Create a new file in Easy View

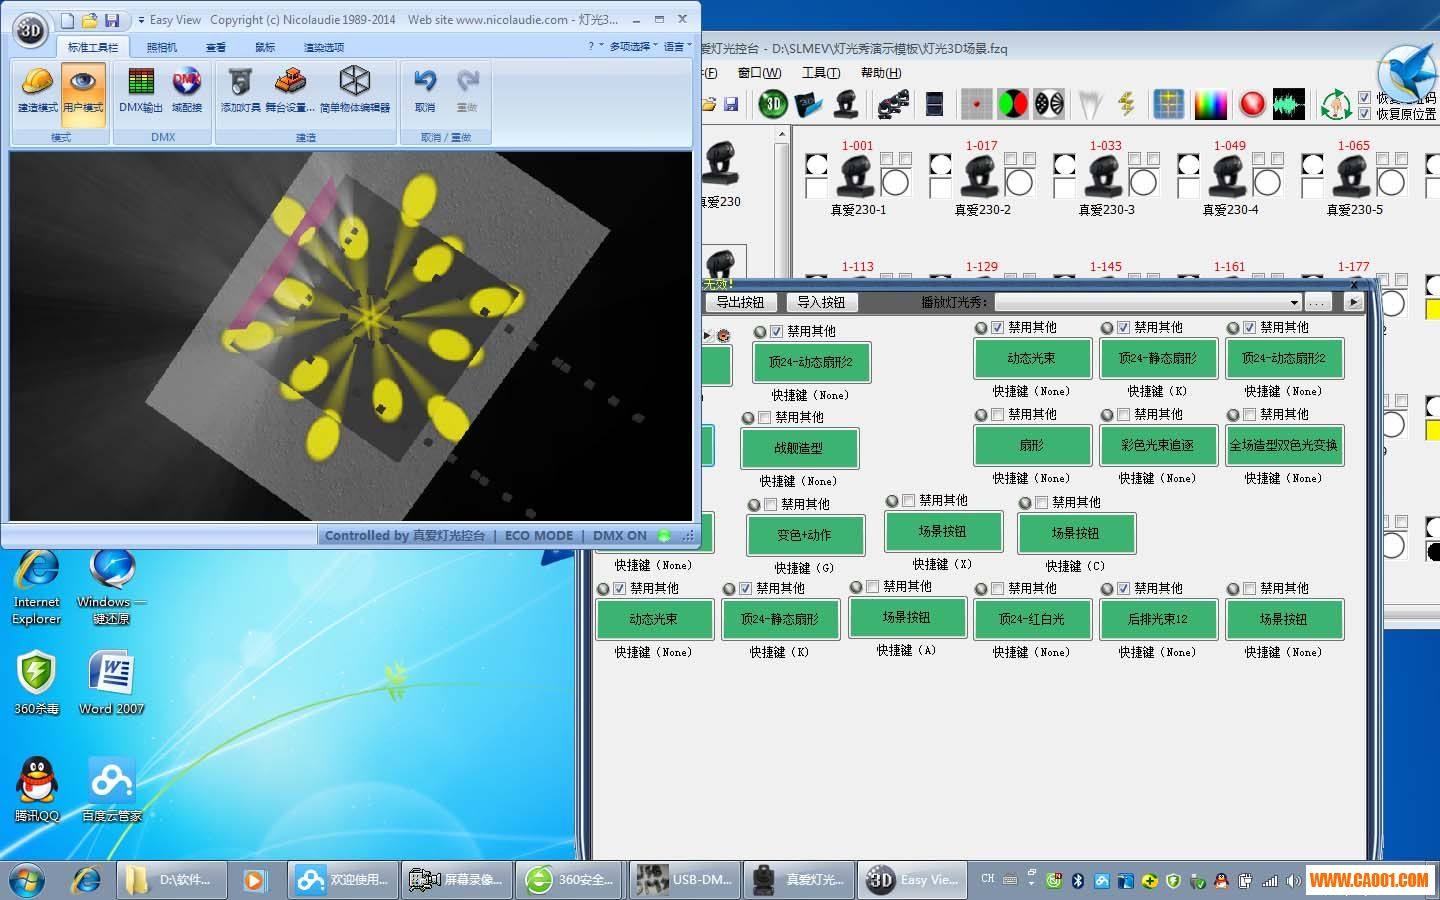(x=67, y=20)
